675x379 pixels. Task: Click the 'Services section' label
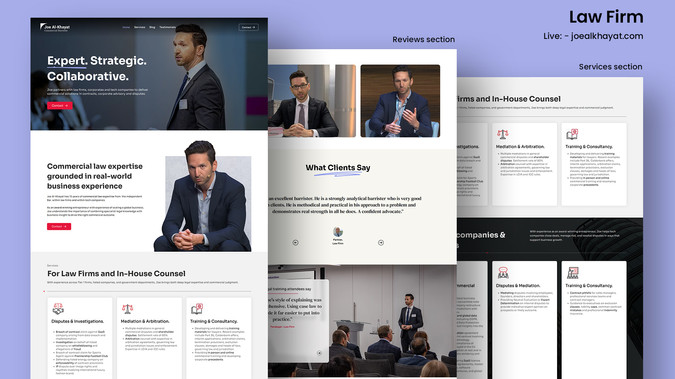(x=610, y=67)
